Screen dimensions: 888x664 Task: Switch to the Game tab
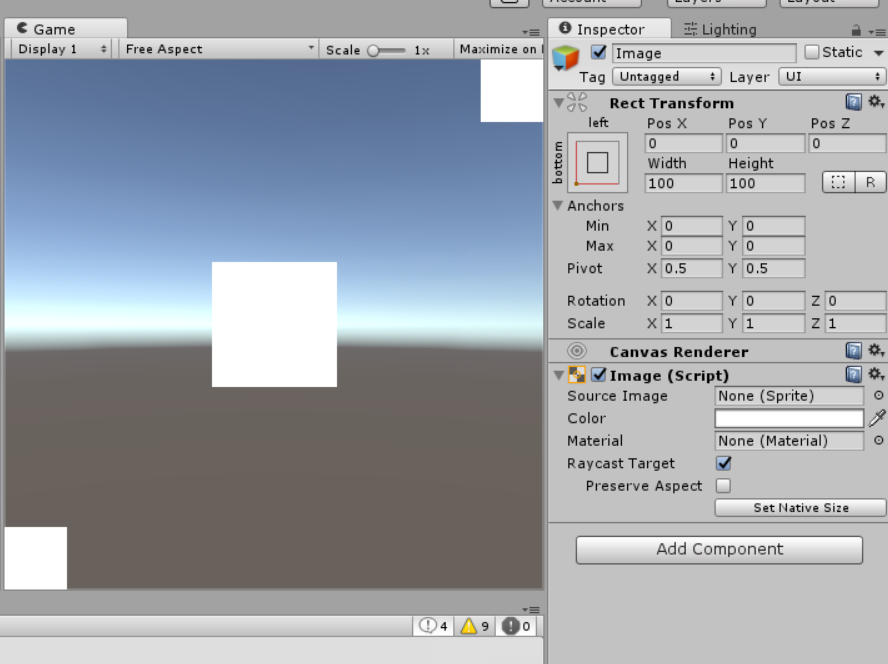(65, 28)
